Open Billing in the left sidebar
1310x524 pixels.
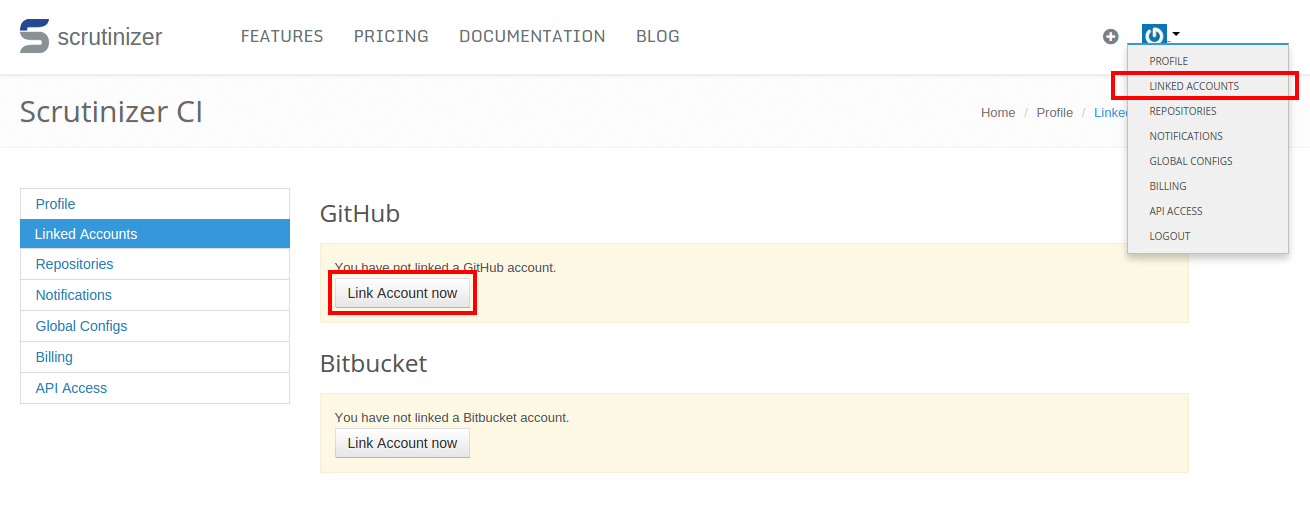coord(54,357)
